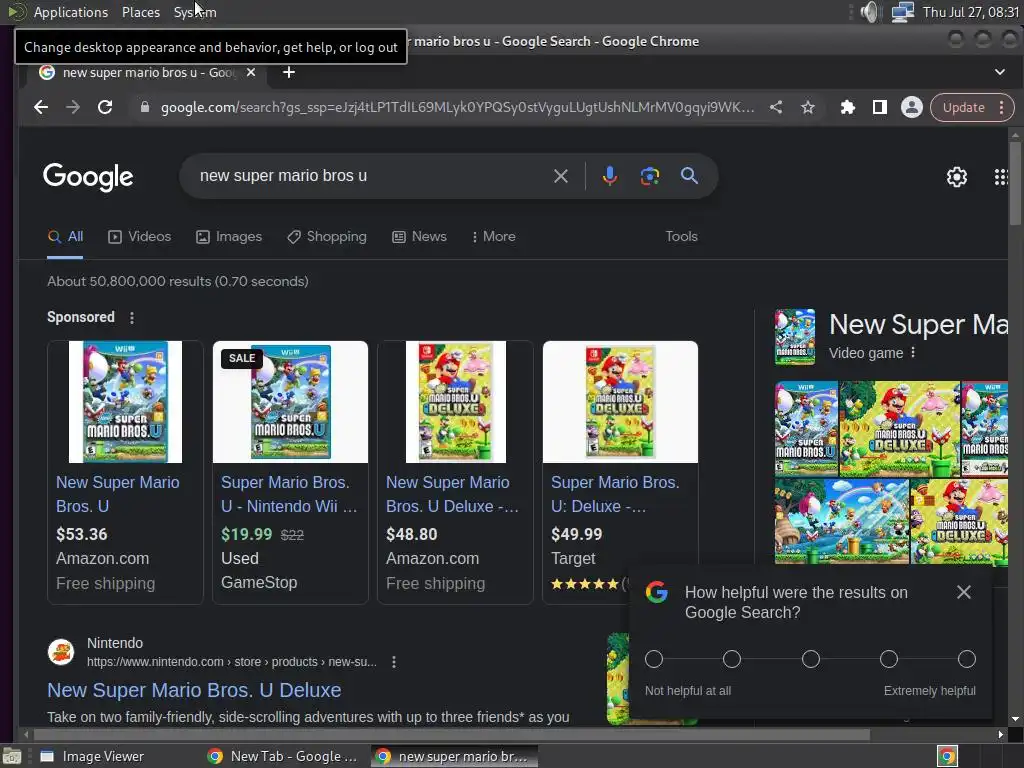
Task: Select the fourth survey rating circle
Action: 889,659
